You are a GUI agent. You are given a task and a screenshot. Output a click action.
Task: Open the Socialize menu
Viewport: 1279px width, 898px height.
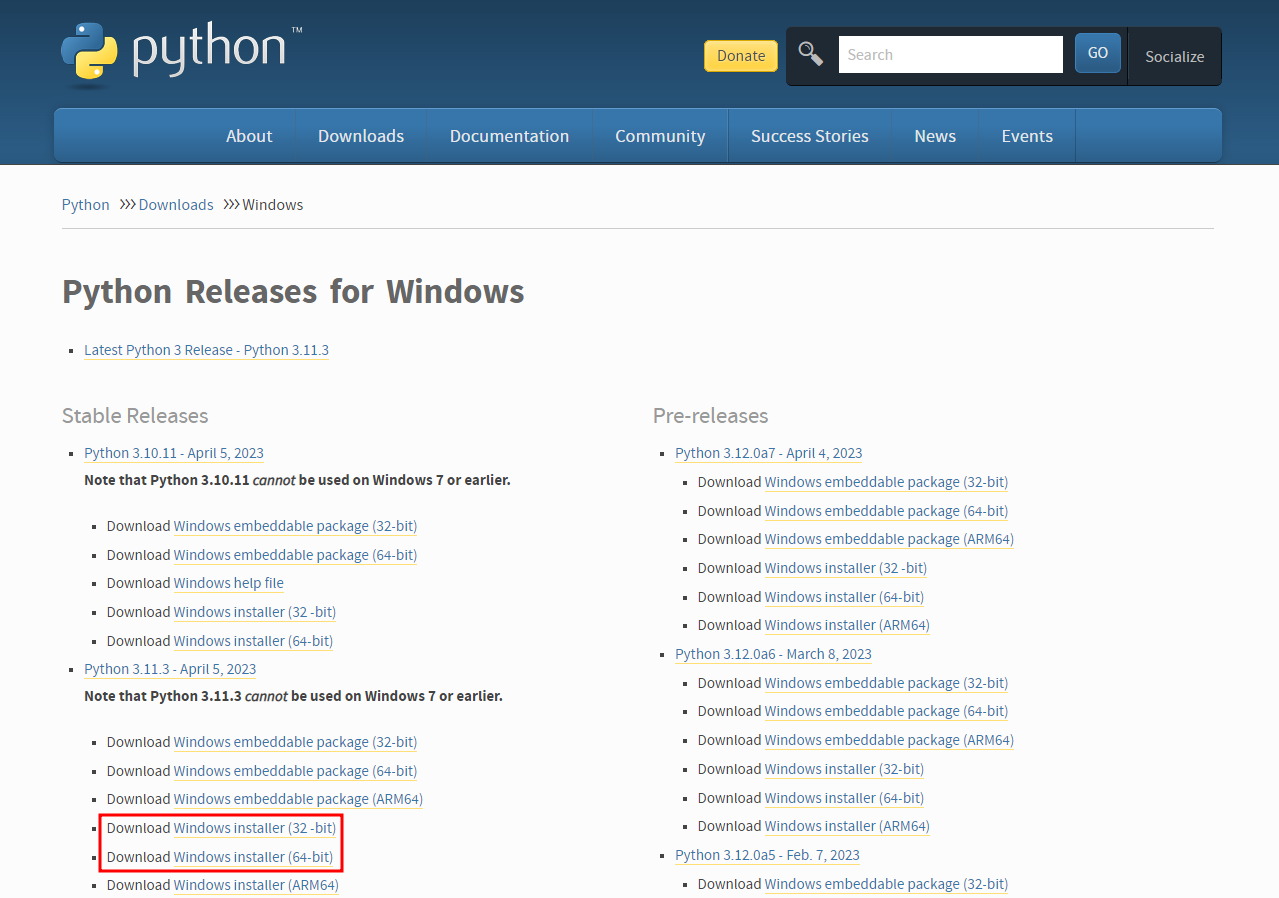click(x=1175, y=57)
